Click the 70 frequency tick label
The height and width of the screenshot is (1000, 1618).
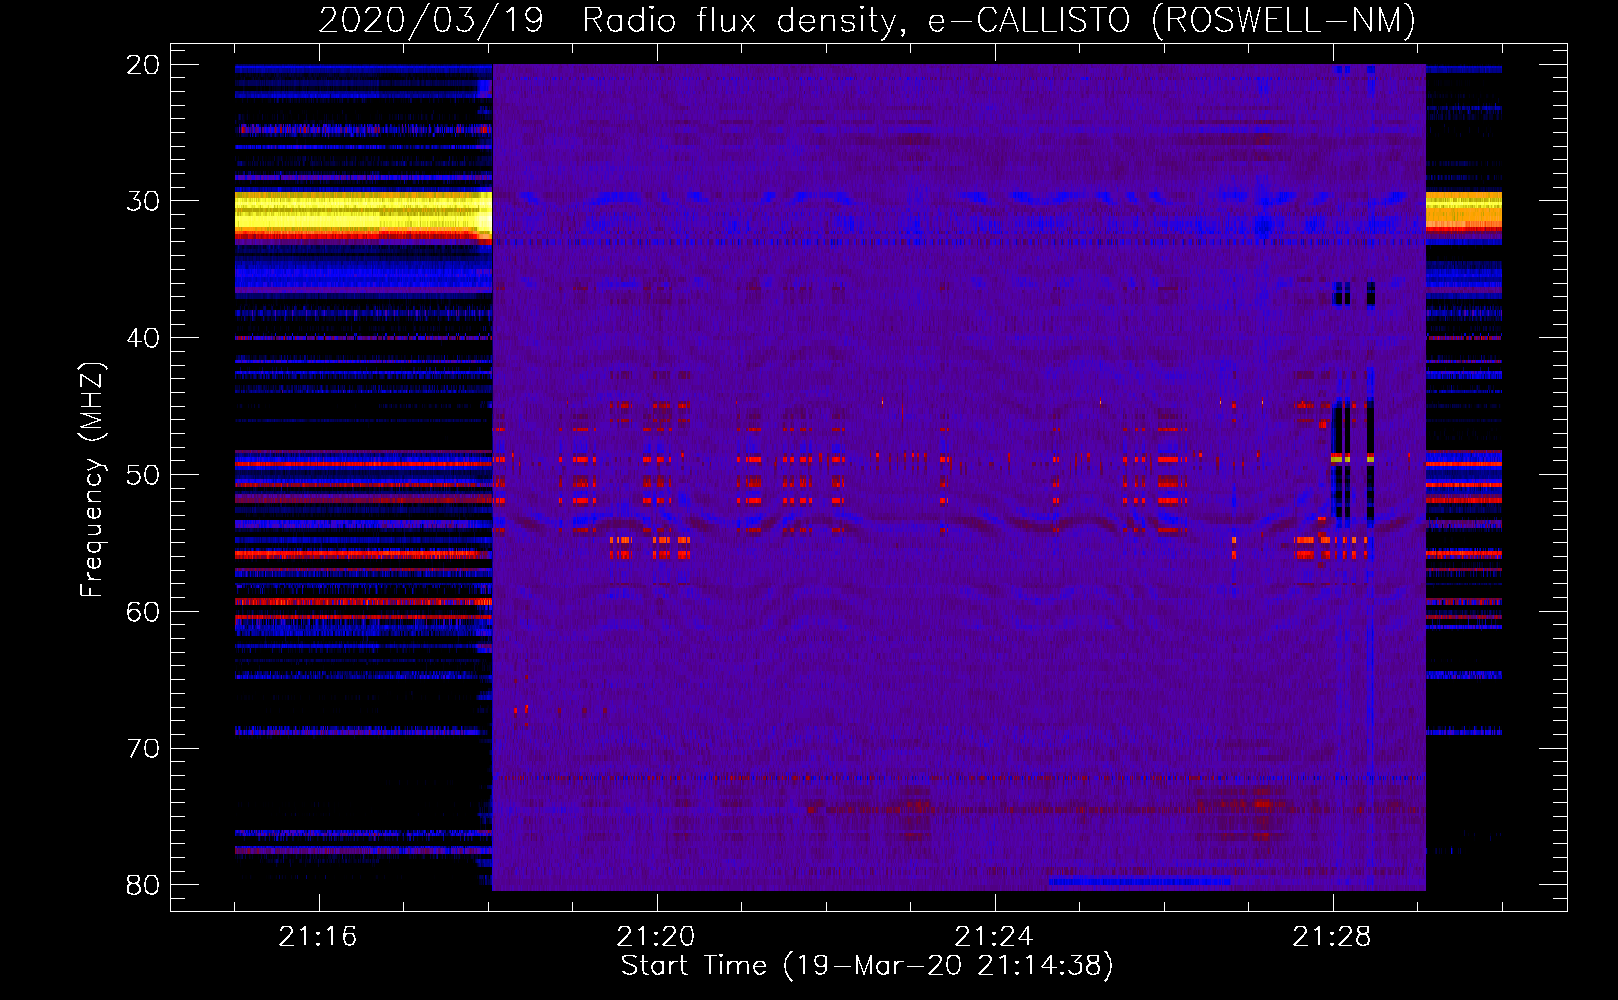click(x=143, y=748)
